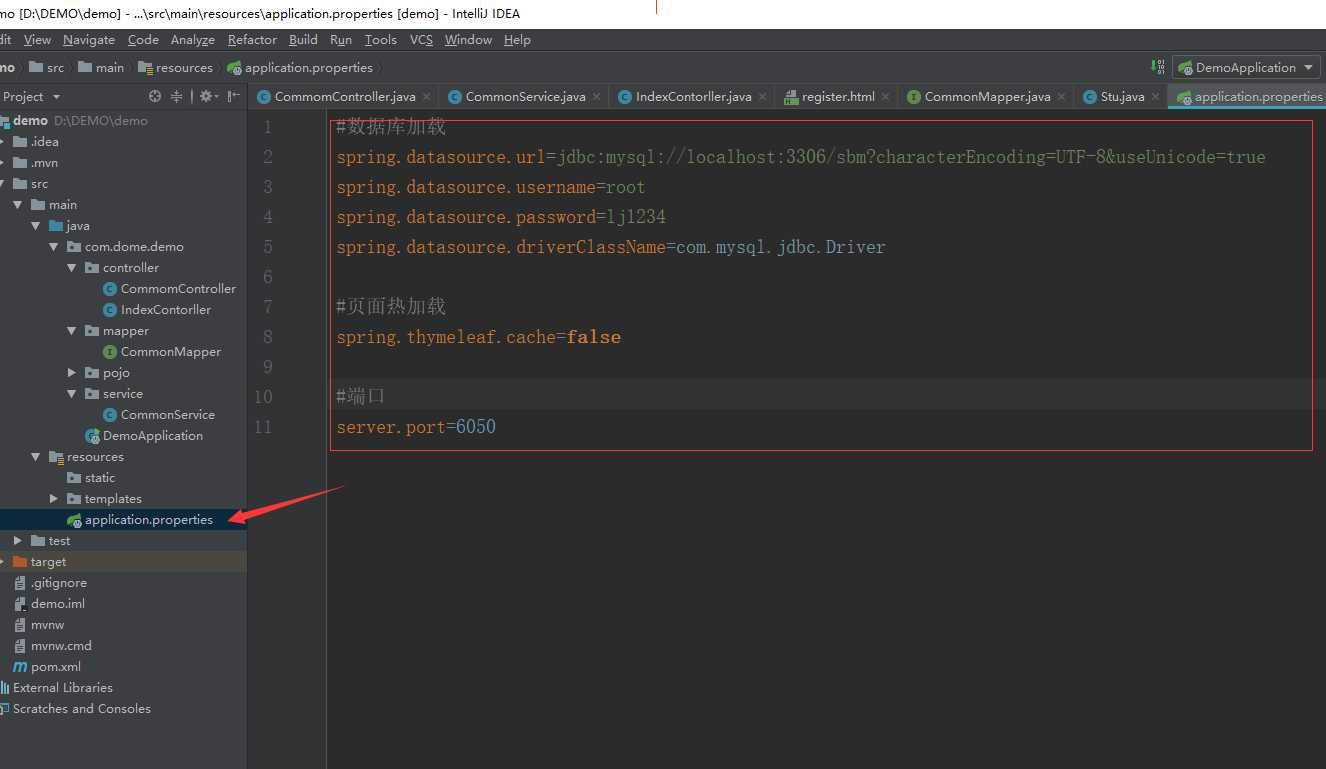Screen dimensions: 1326x769
Task: Click the spring.thymeleaf.cache=false line
Action: pos(478,337)
